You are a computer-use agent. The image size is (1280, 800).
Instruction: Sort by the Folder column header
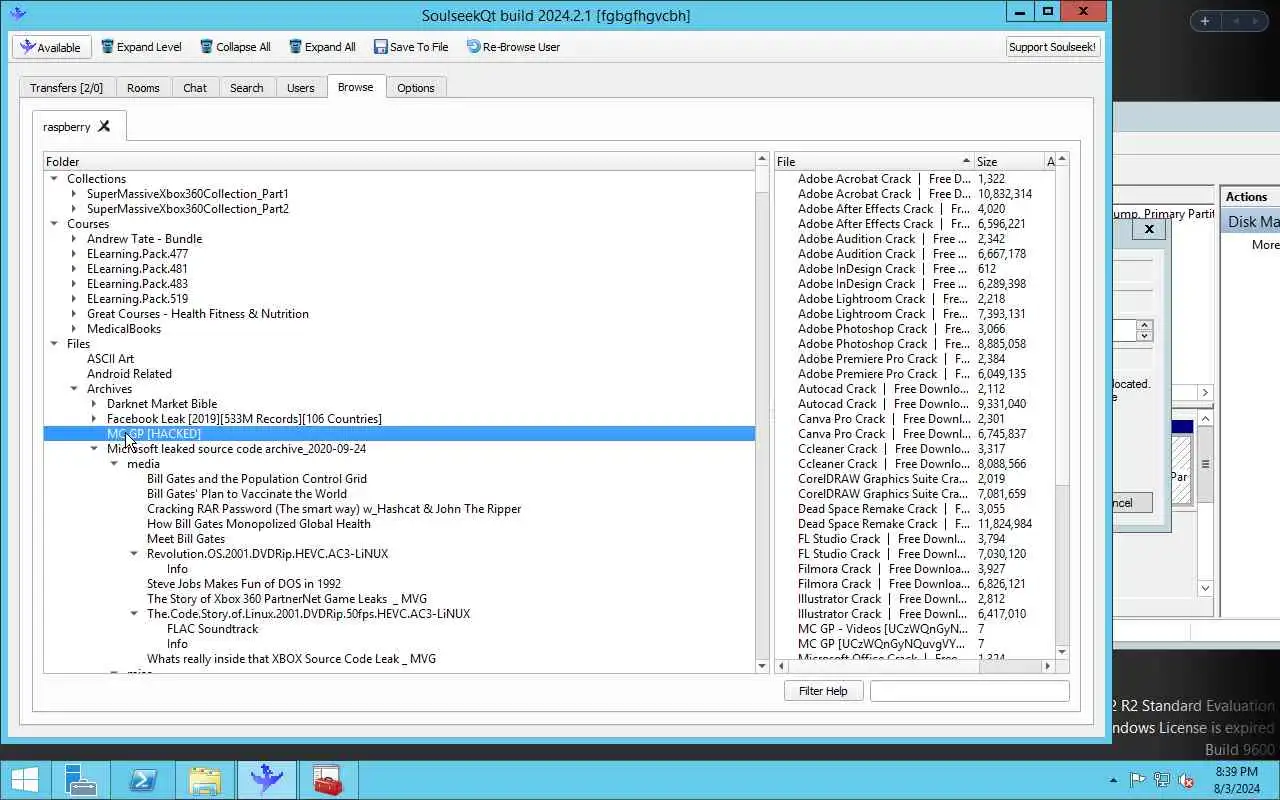[x=399, y=161]
